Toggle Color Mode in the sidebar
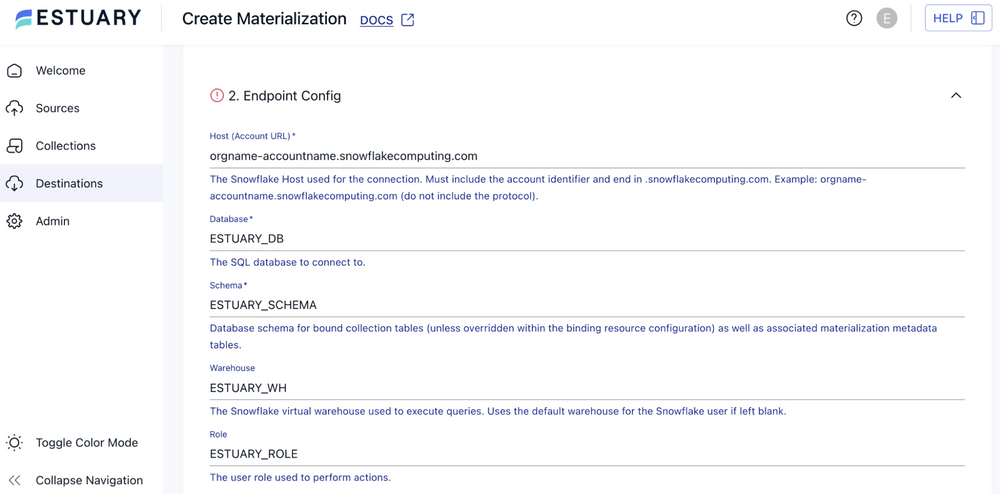This screenshot has height=494, width=1000. (x=15, y=443)
